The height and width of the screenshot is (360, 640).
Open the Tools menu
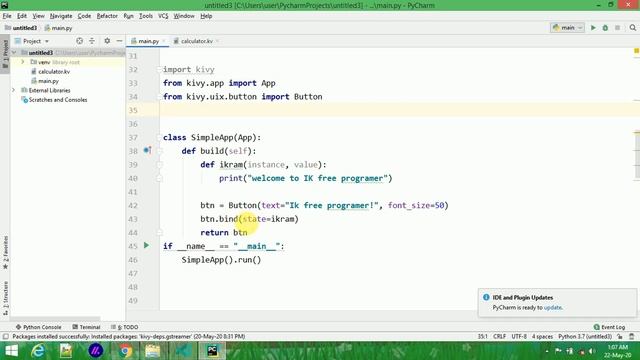point(146,16)
